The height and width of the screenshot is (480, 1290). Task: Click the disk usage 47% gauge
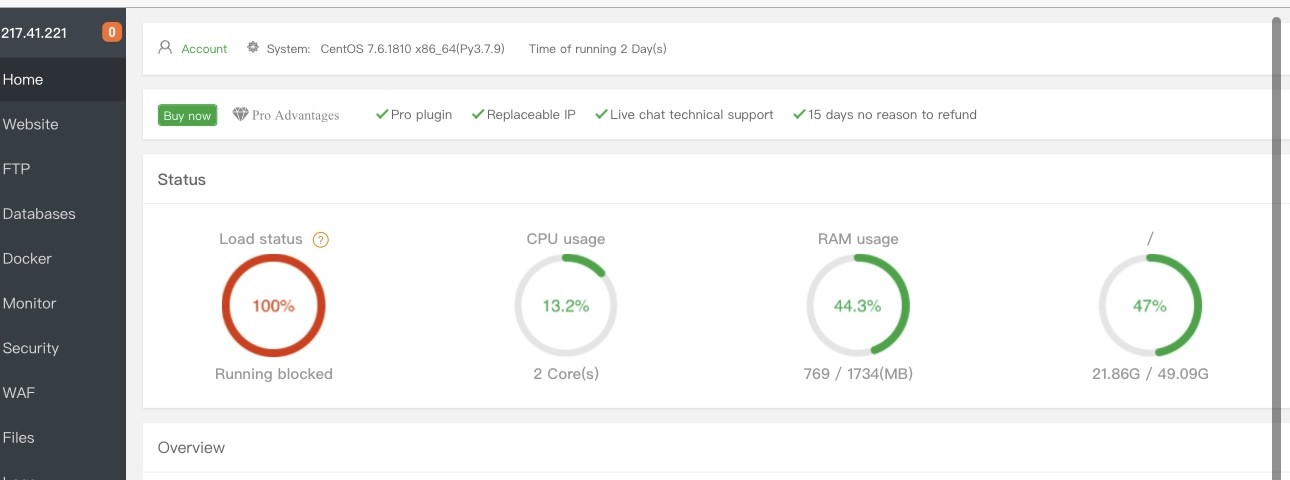[x=1150, y=306]
